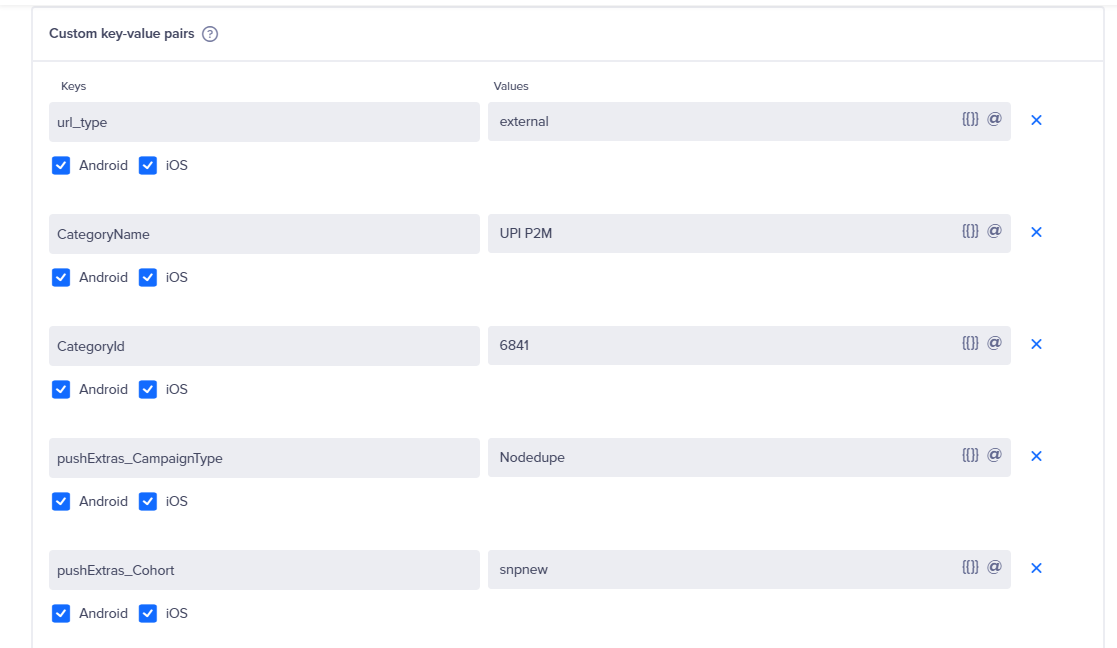
Task: Delete the CategoryName row with X icon
Action: coord(1036,232)
